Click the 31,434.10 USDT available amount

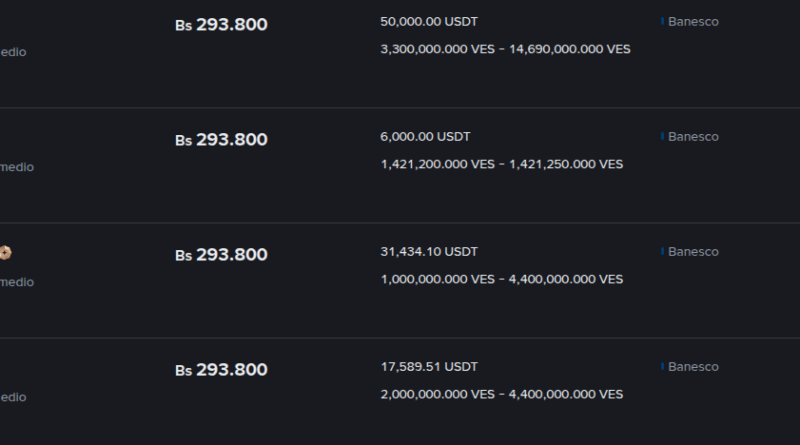(x=429, y=252)
